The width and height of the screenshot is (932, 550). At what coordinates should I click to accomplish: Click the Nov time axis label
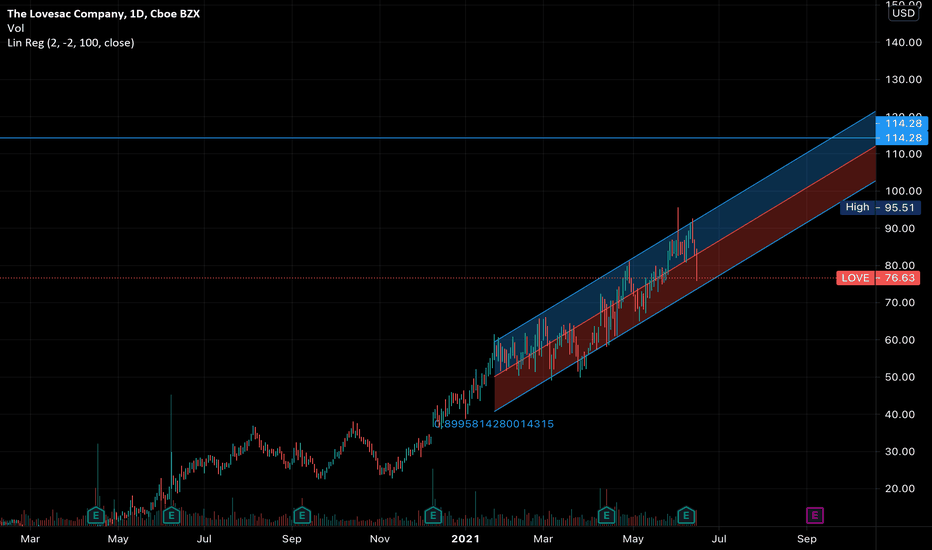point(380,539)
